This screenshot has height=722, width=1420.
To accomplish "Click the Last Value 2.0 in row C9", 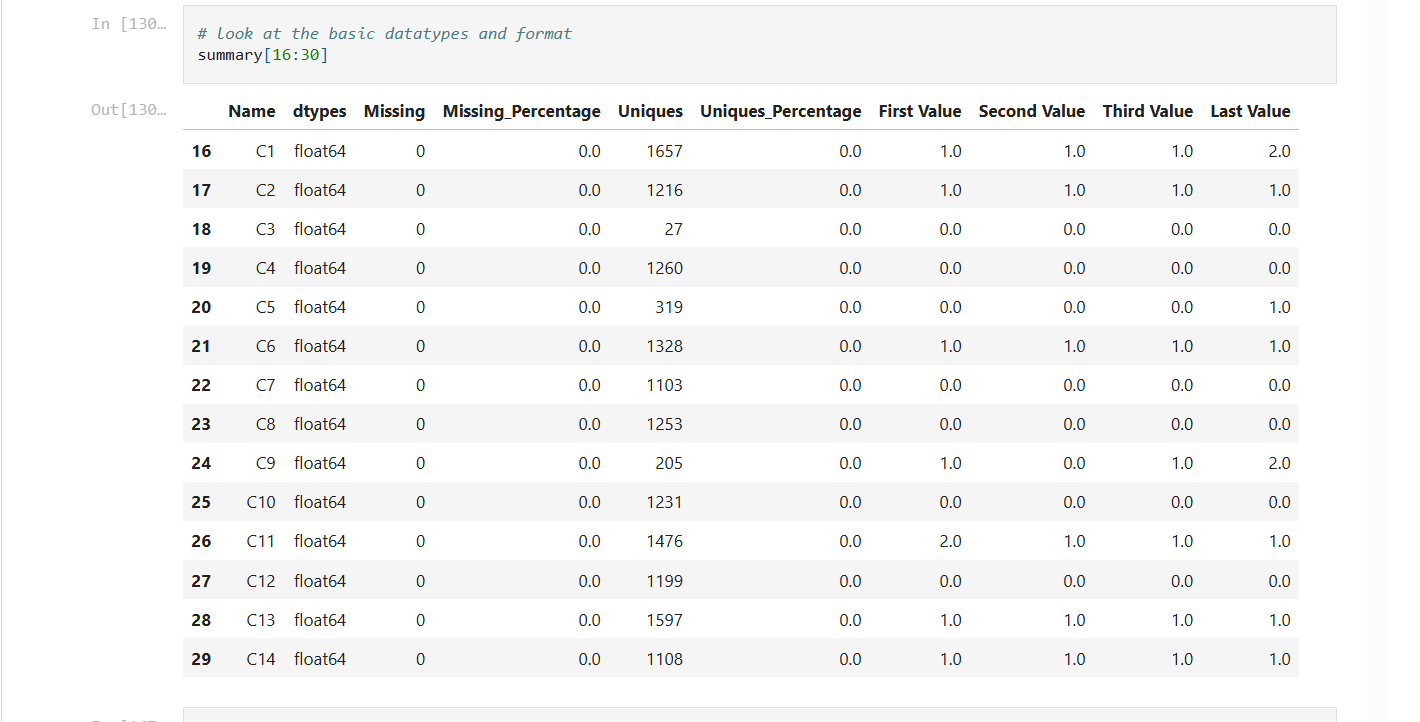I will pos(1279,463).
